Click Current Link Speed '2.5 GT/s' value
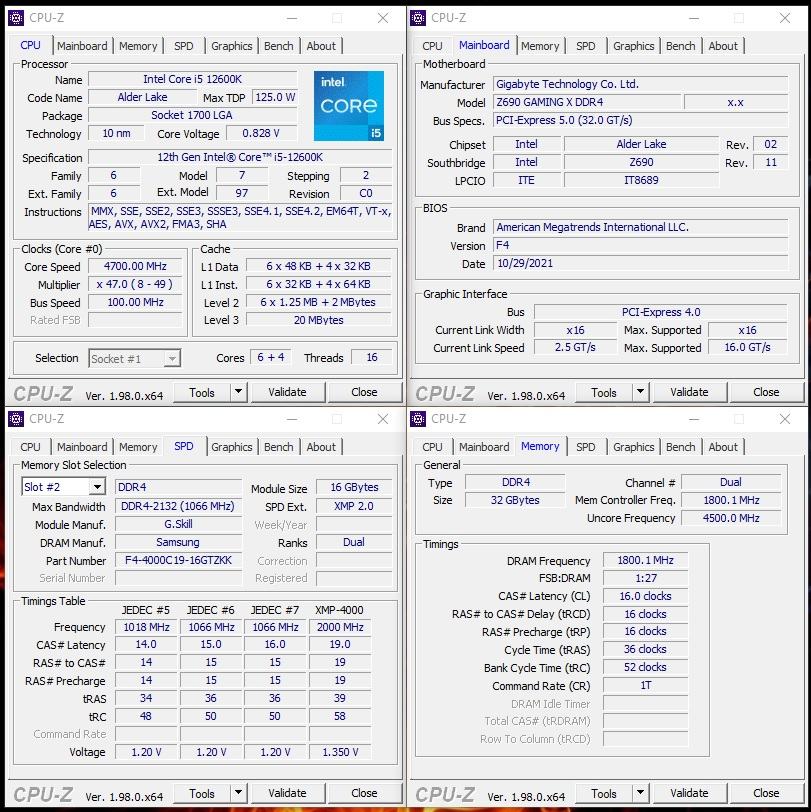 (x=575, y=347)
